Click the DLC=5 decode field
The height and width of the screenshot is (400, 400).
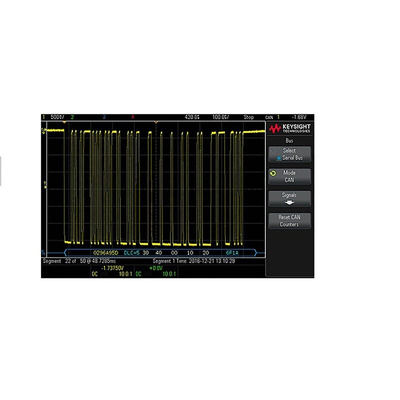131,253
